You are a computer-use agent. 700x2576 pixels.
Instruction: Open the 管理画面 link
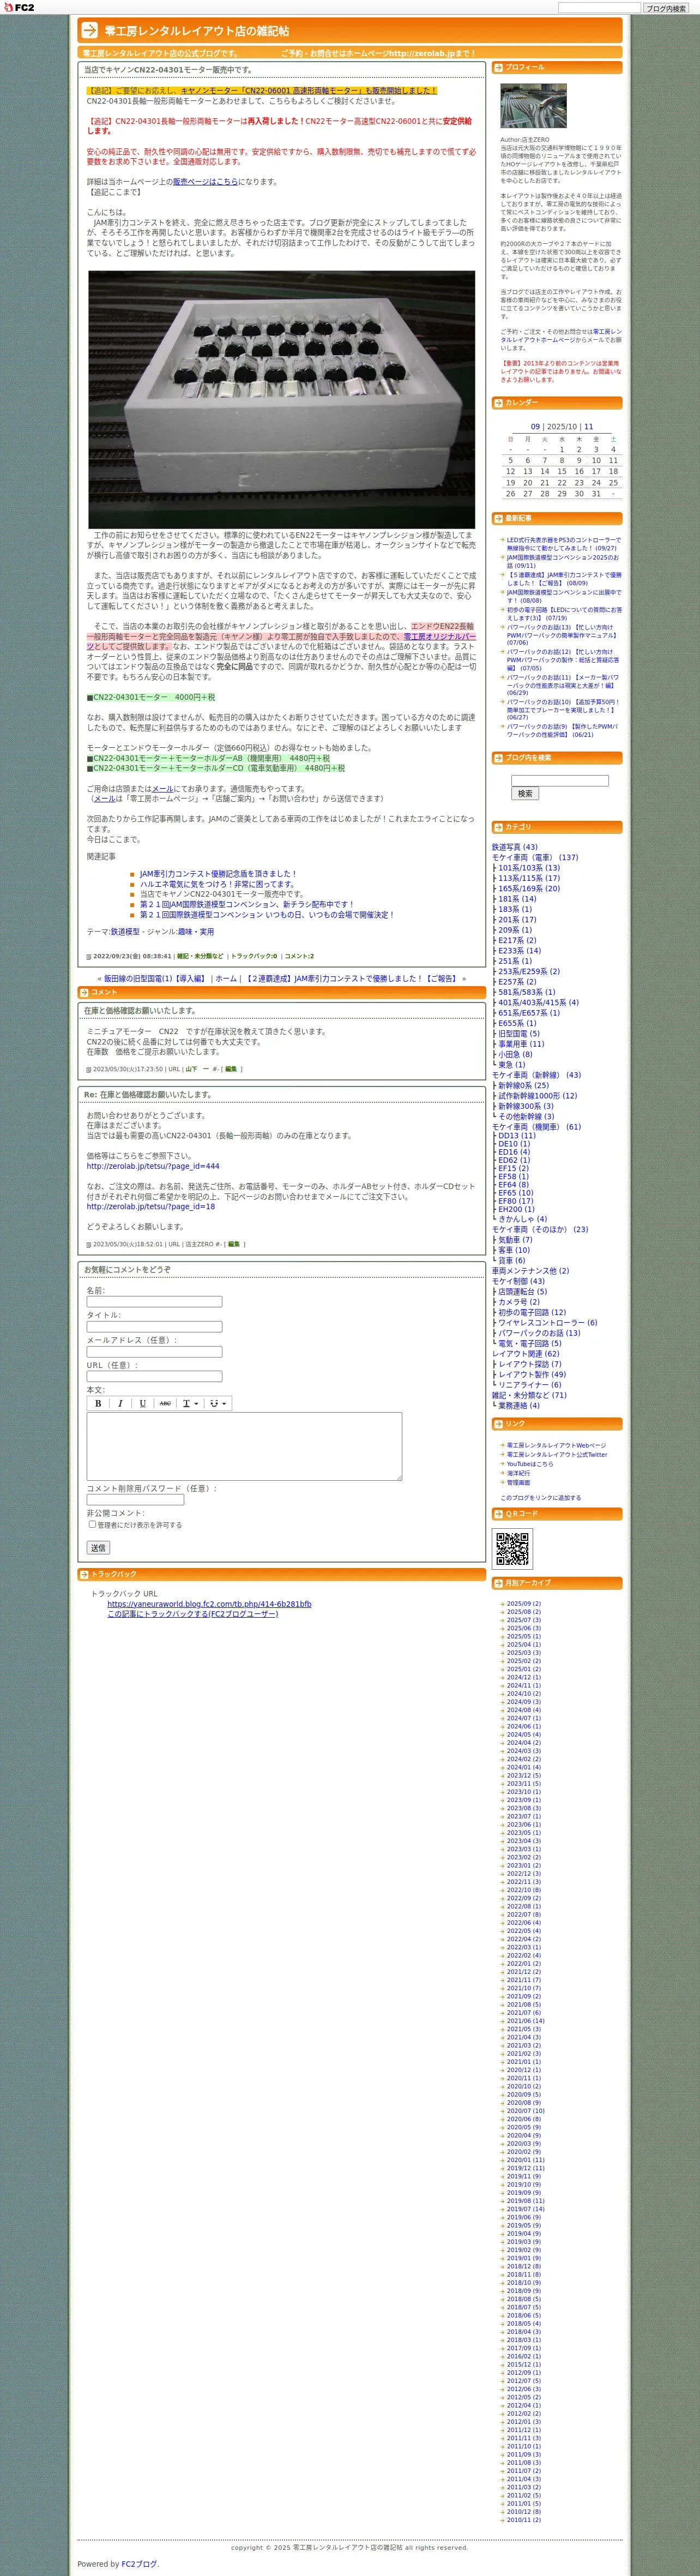[x=518, y=1482]
